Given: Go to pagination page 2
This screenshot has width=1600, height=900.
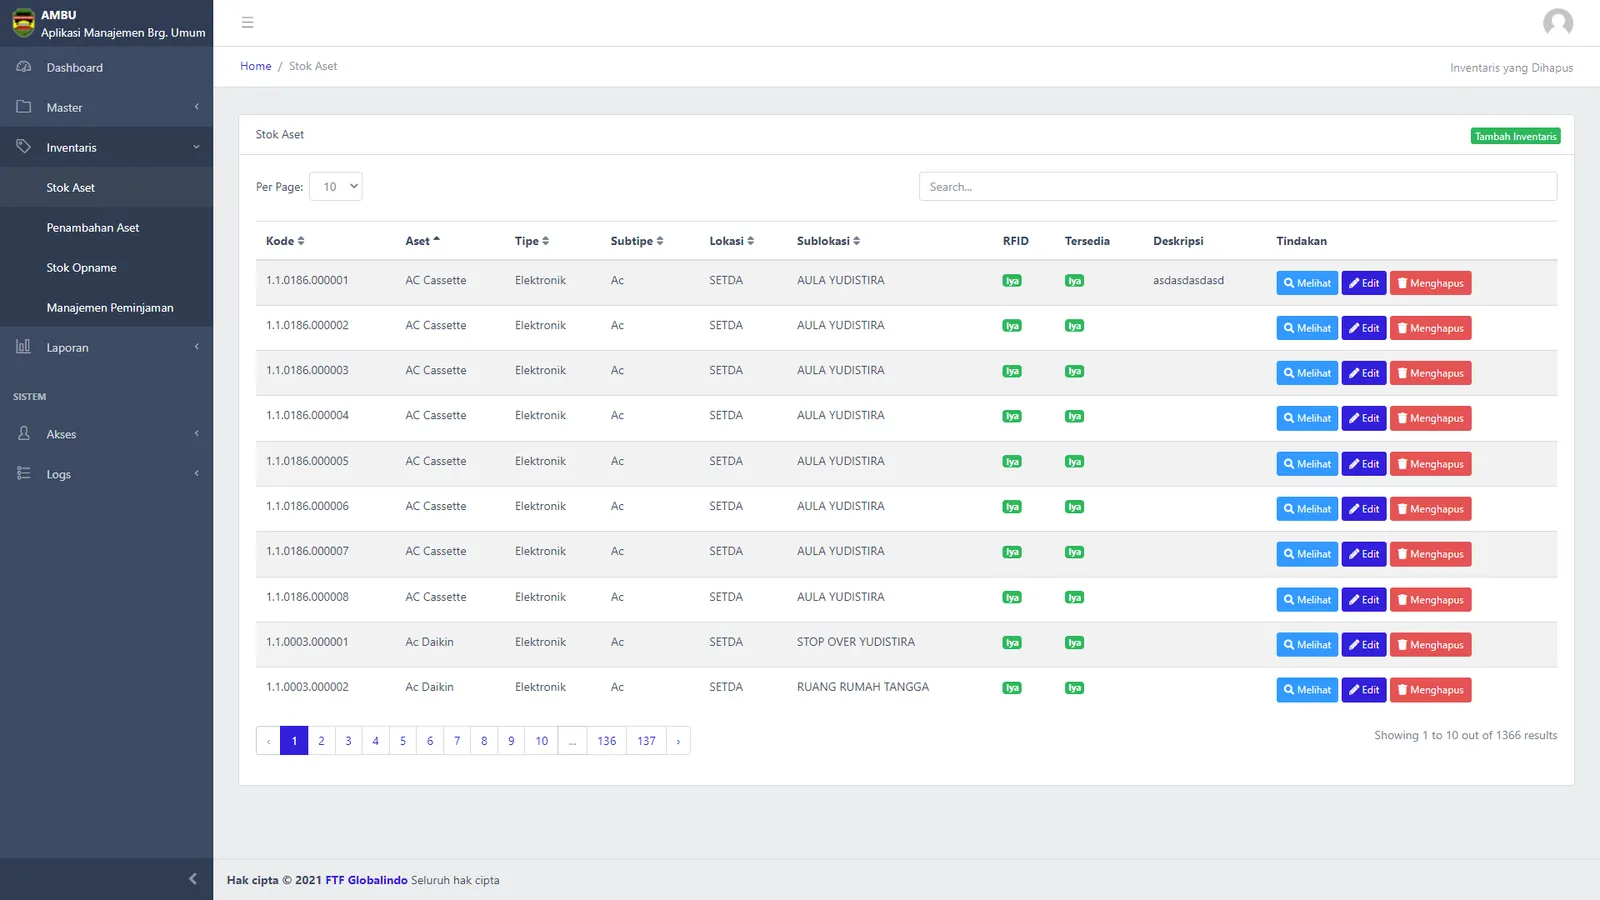Looking at the screenshot, I should coord(321,741).
